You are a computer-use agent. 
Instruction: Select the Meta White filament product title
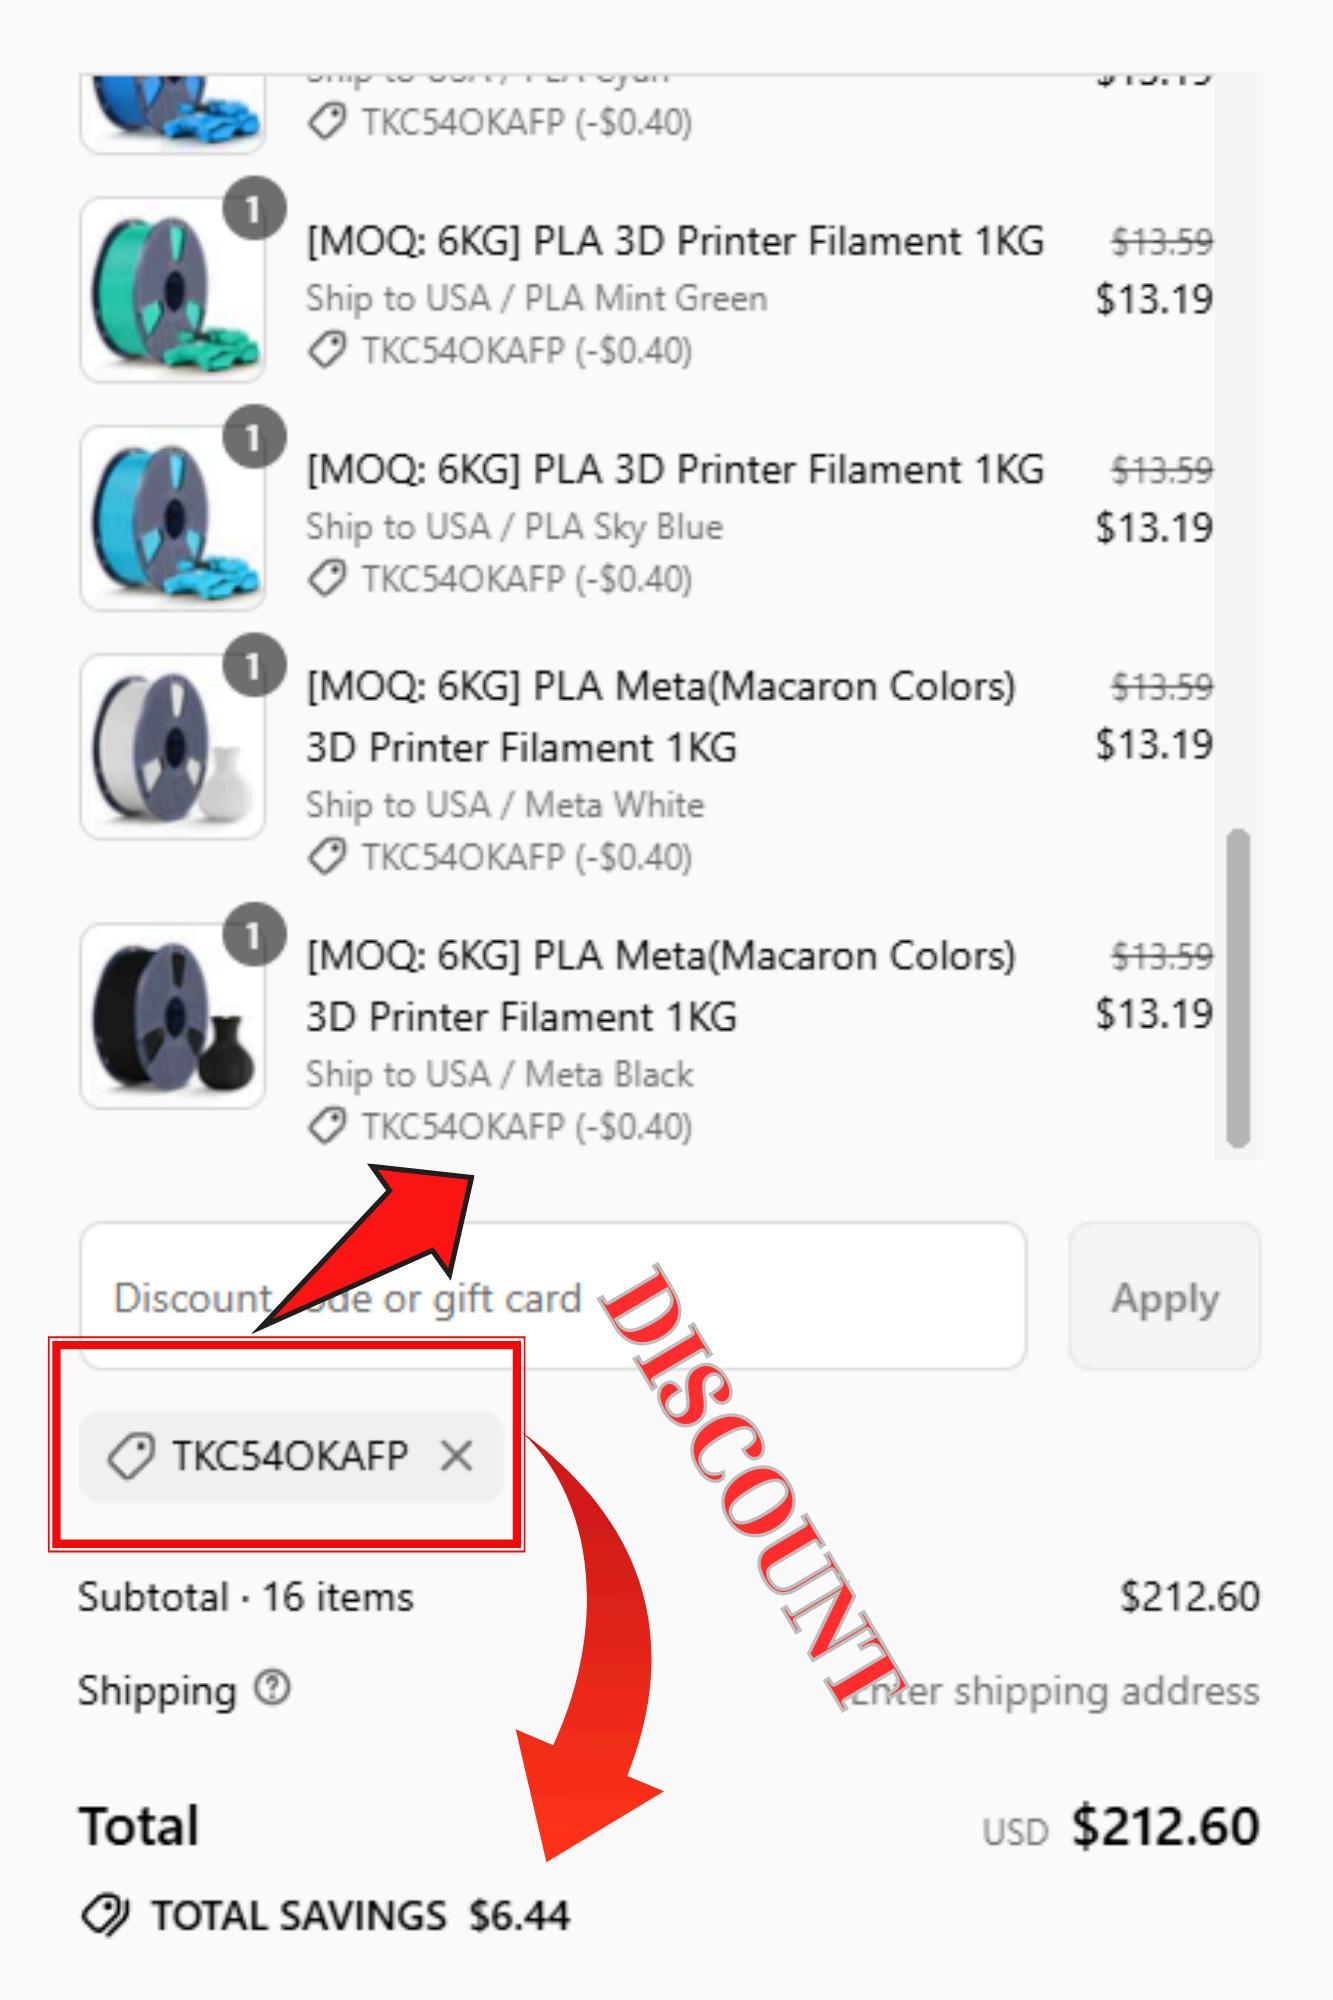point(661,717)
